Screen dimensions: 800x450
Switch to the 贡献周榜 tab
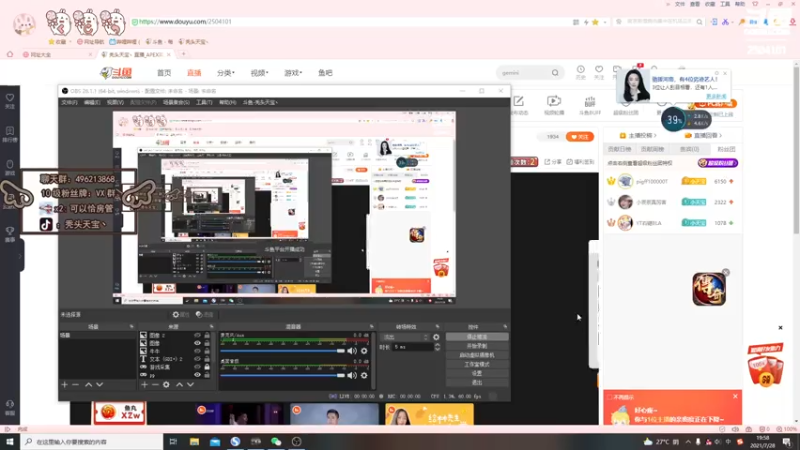[x=652, y=149]
